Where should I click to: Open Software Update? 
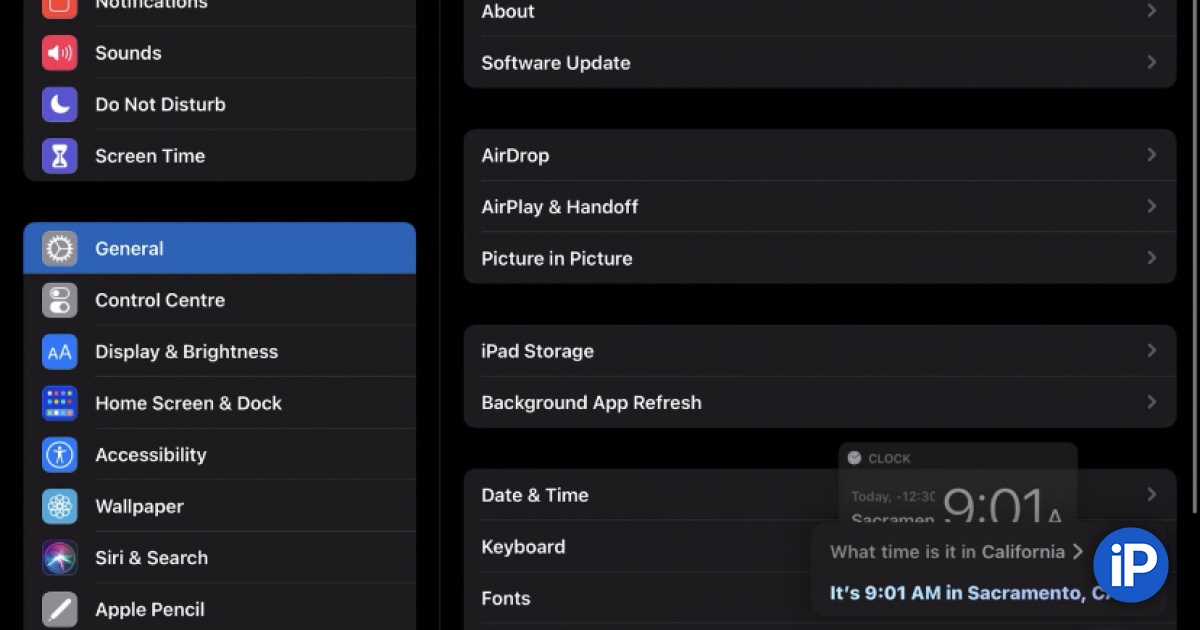pos(820,63)
